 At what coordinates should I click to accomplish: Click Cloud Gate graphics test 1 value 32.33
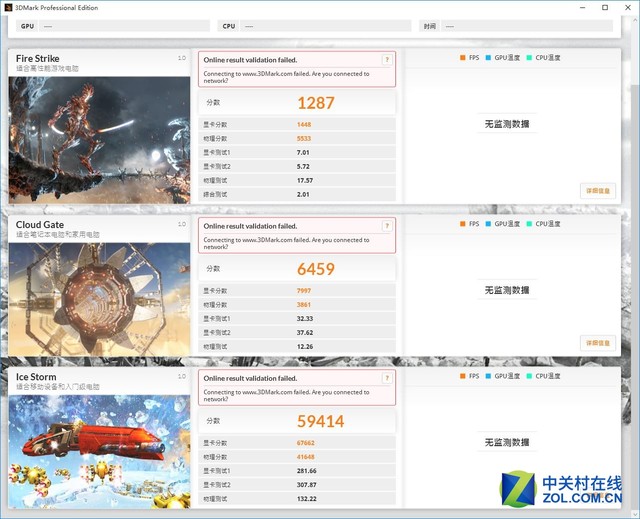tap(305, 319)
